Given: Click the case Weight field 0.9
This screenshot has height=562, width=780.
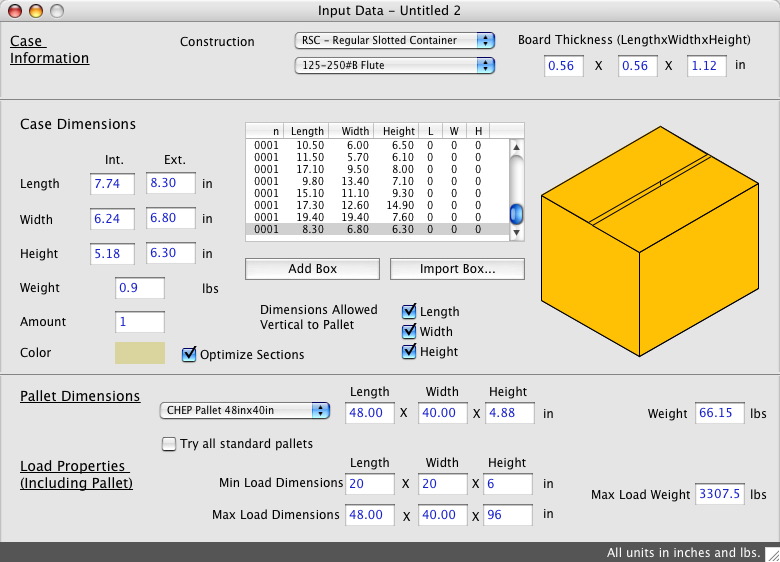Looking at the screenshot, I should (x=140, y=288).
